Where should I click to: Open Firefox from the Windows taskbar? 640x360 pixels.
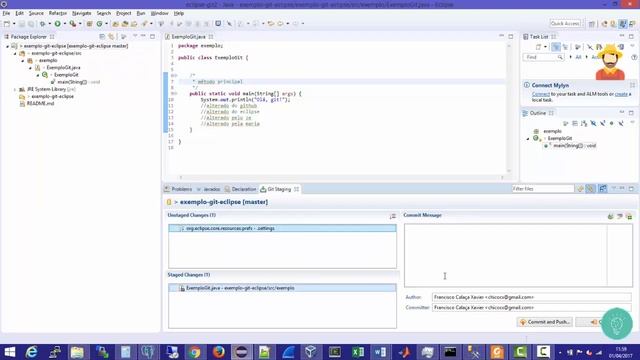(218, 352)
